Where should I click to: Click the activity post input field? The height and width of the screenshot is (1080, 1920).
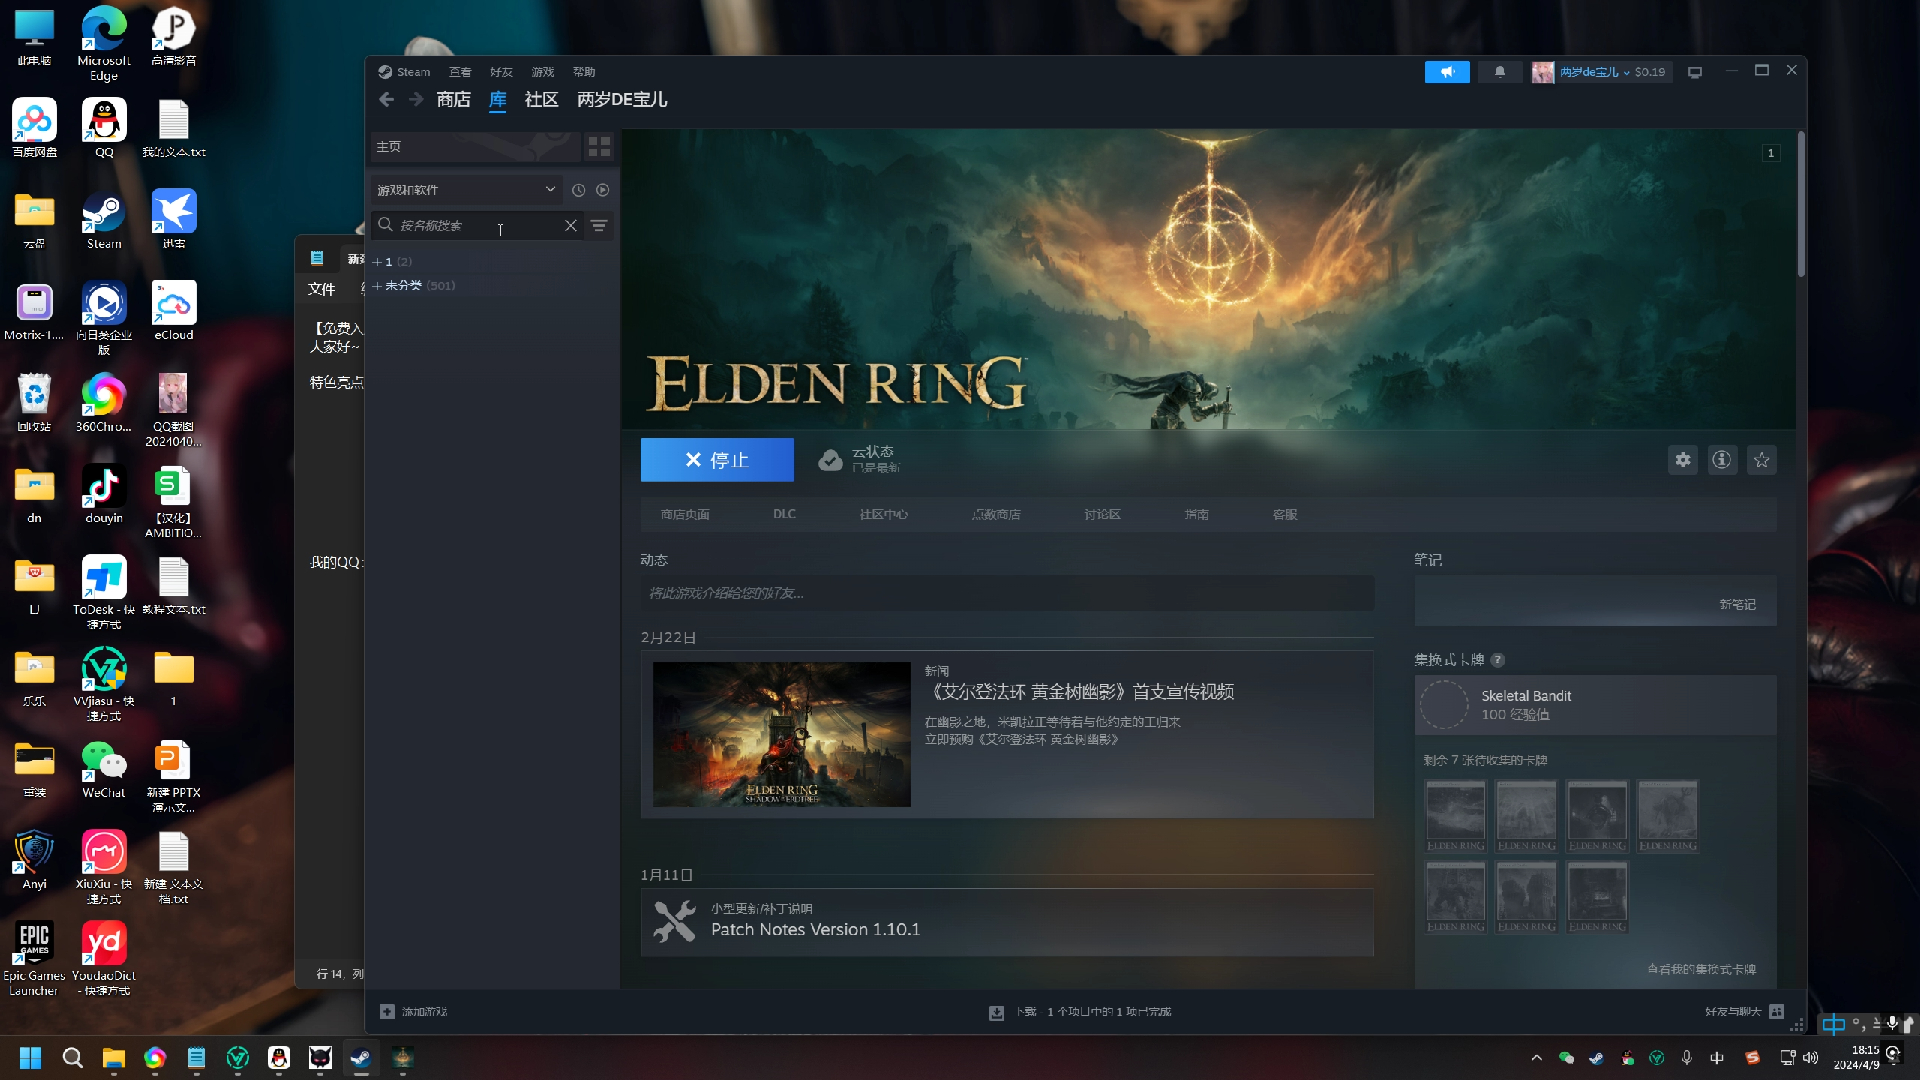1007,593
